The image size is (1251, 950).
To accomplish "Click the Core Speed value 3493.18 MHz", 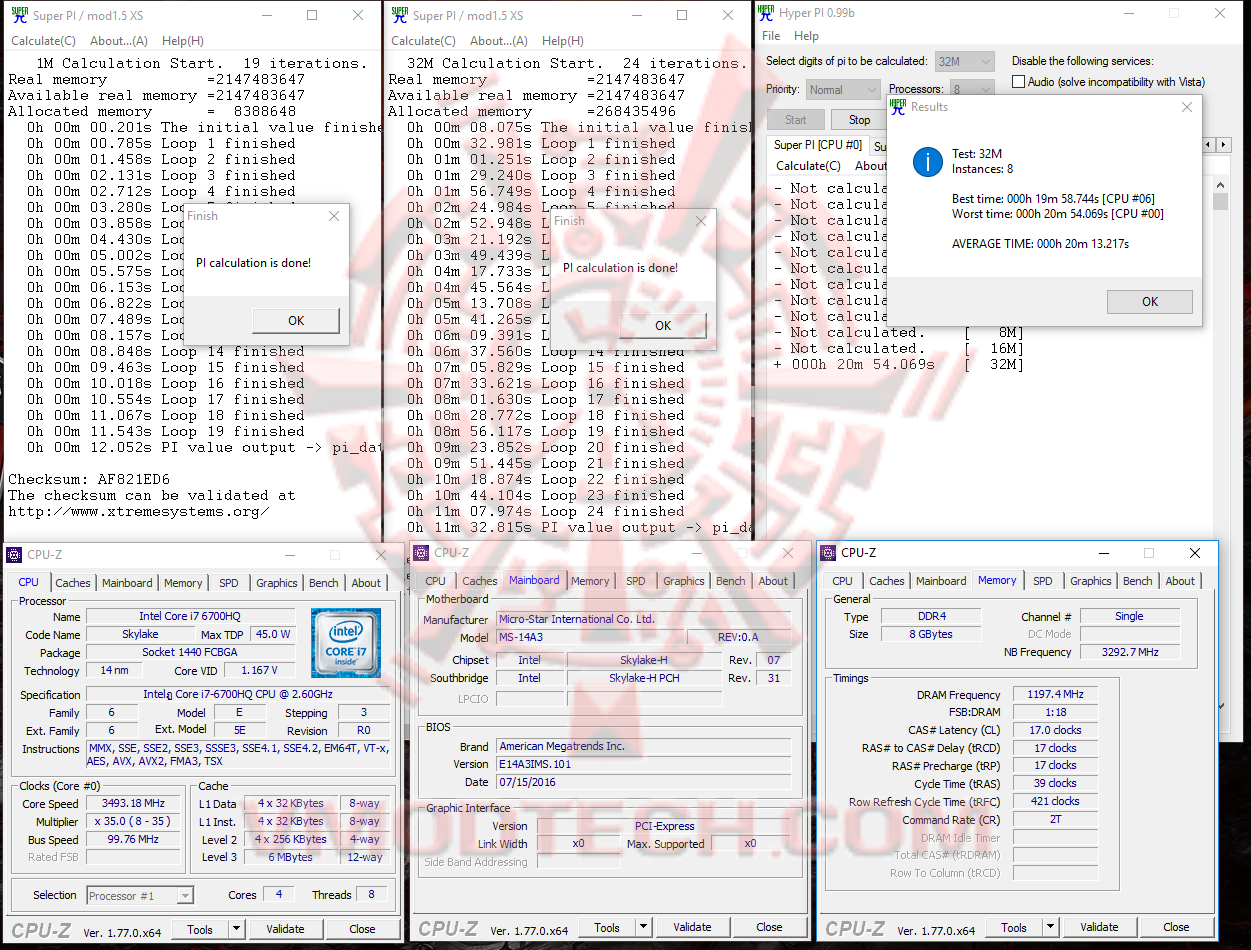I will tap(133, 804).
